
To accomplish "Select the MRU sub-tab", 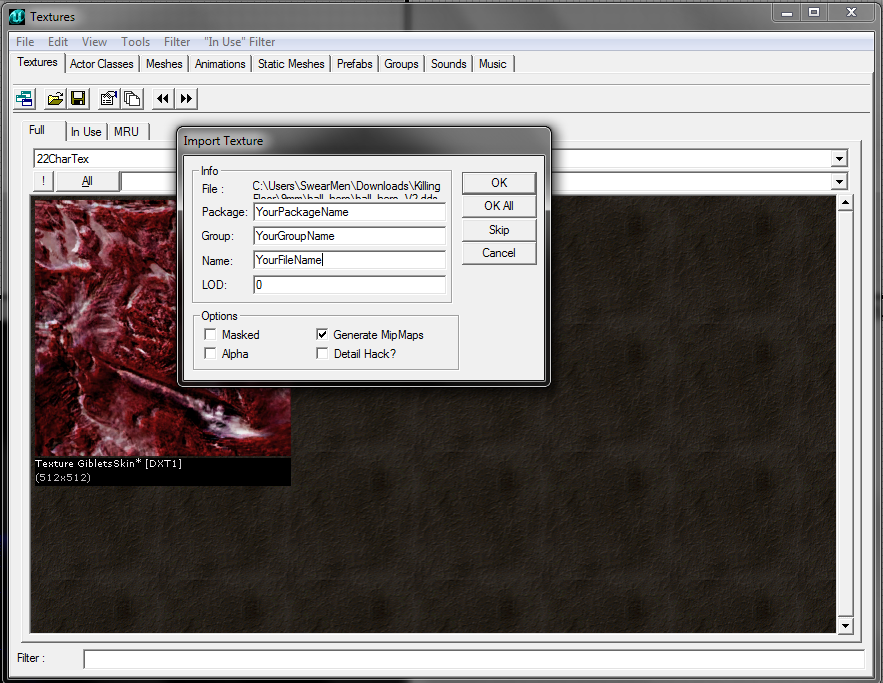I will (x=126, y=132).
